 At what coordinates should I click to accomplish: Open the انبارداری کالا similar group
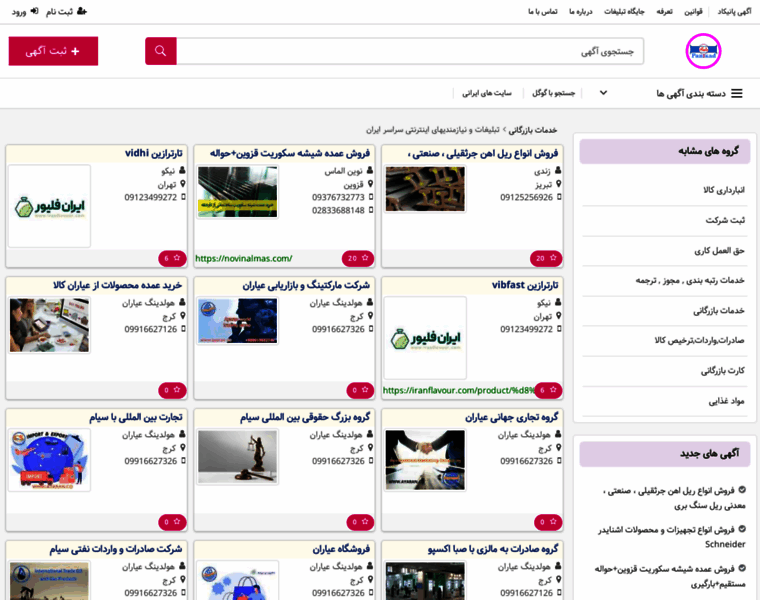pyautogui.click(x=724, y=190)
